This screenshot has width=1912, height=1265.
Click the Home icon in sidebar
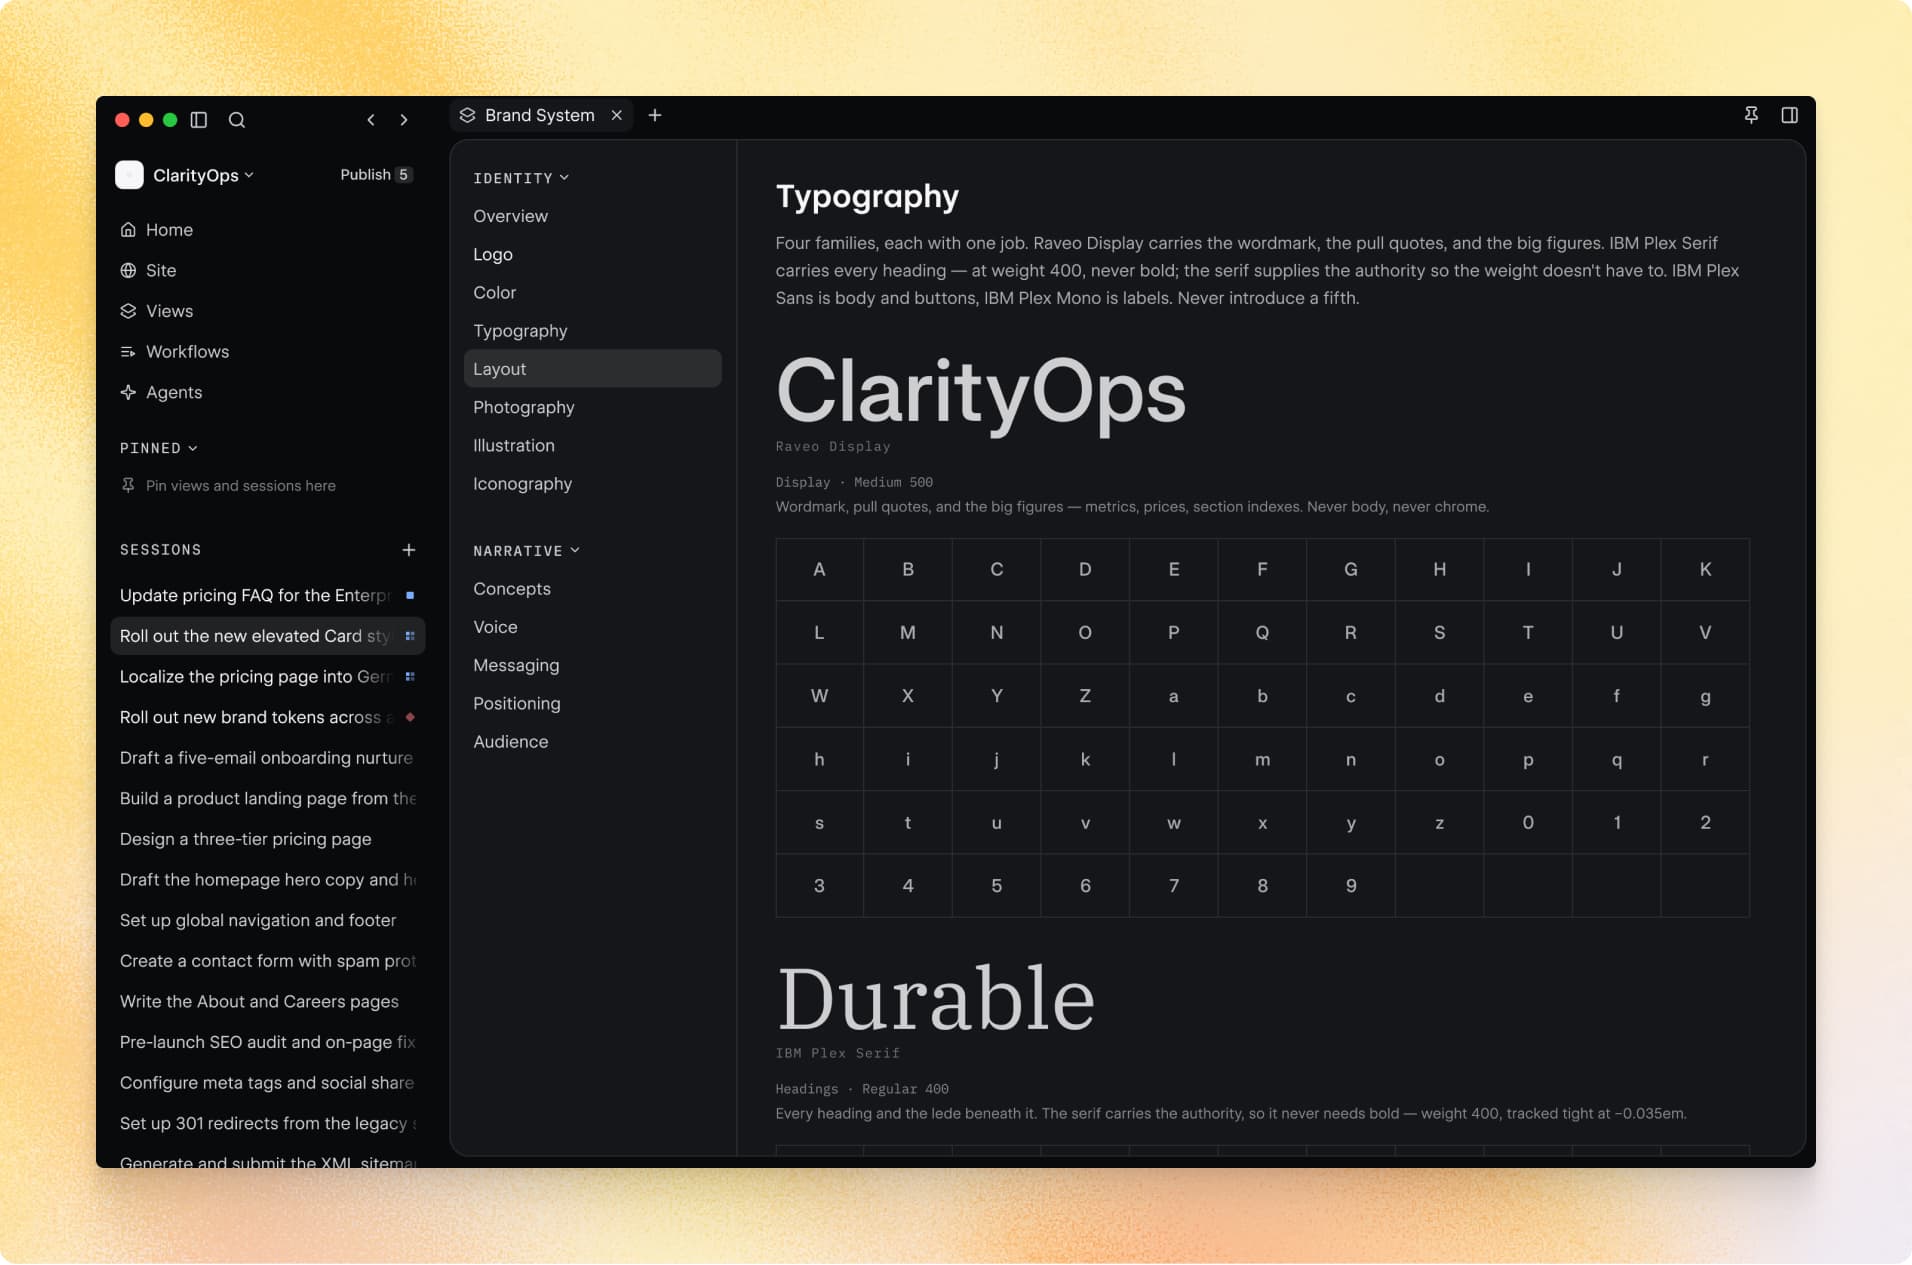(x=128, y=230)
